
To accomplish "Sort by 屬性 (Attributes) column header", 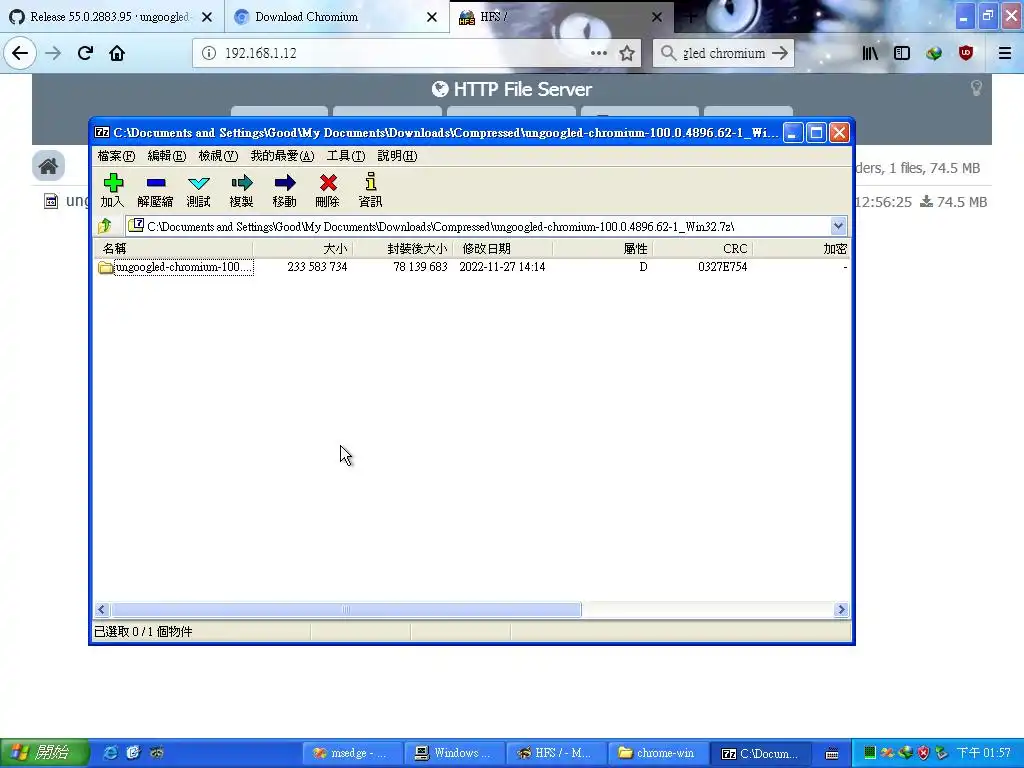I will tap(603, 249).
